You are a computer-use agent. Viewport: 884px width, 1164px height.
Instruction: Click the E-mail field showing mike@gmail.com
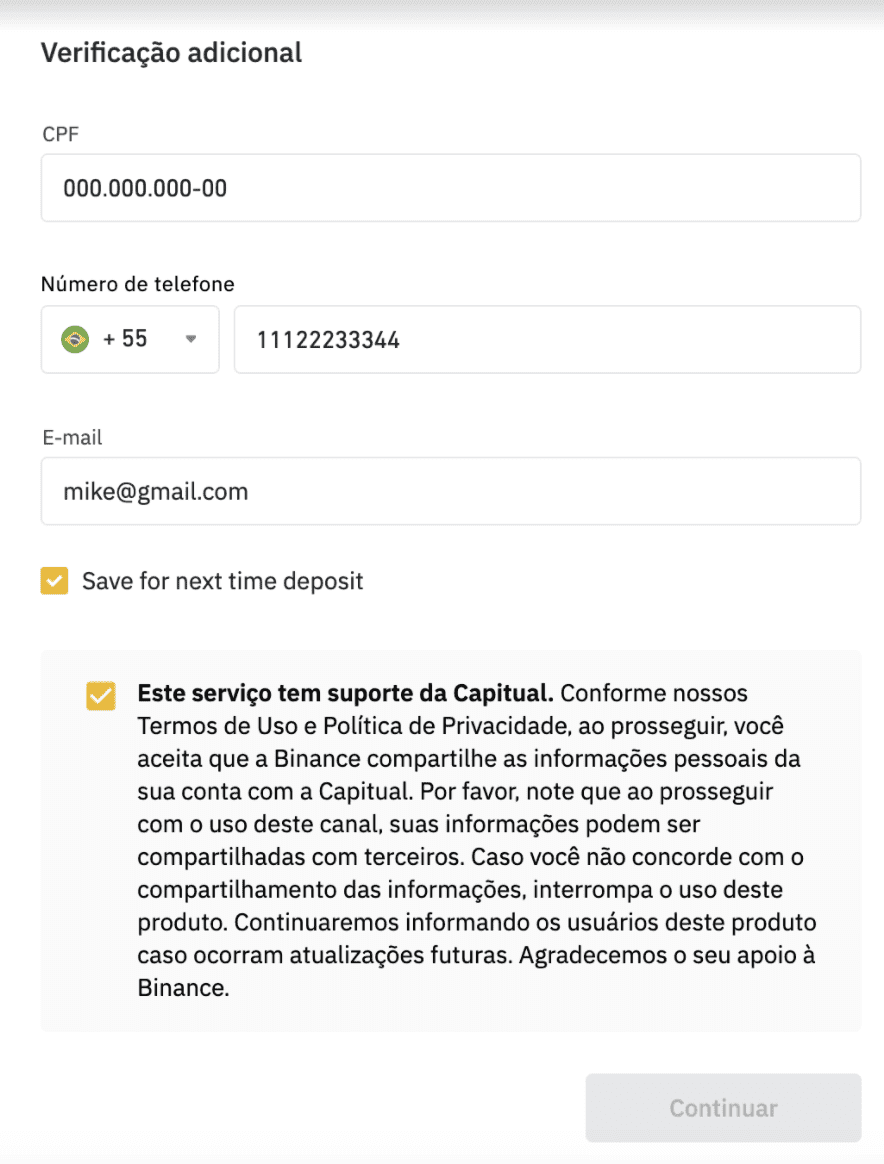click(451, 491)
